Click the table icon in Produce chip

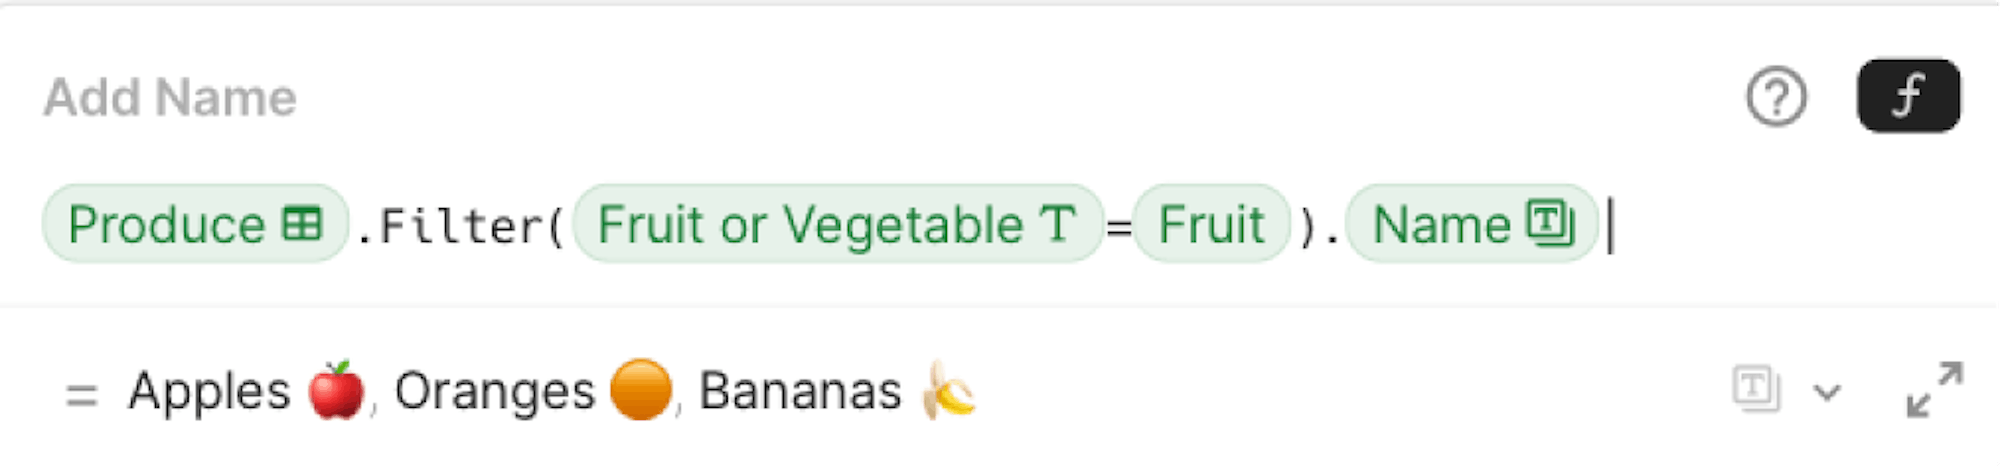302,223
